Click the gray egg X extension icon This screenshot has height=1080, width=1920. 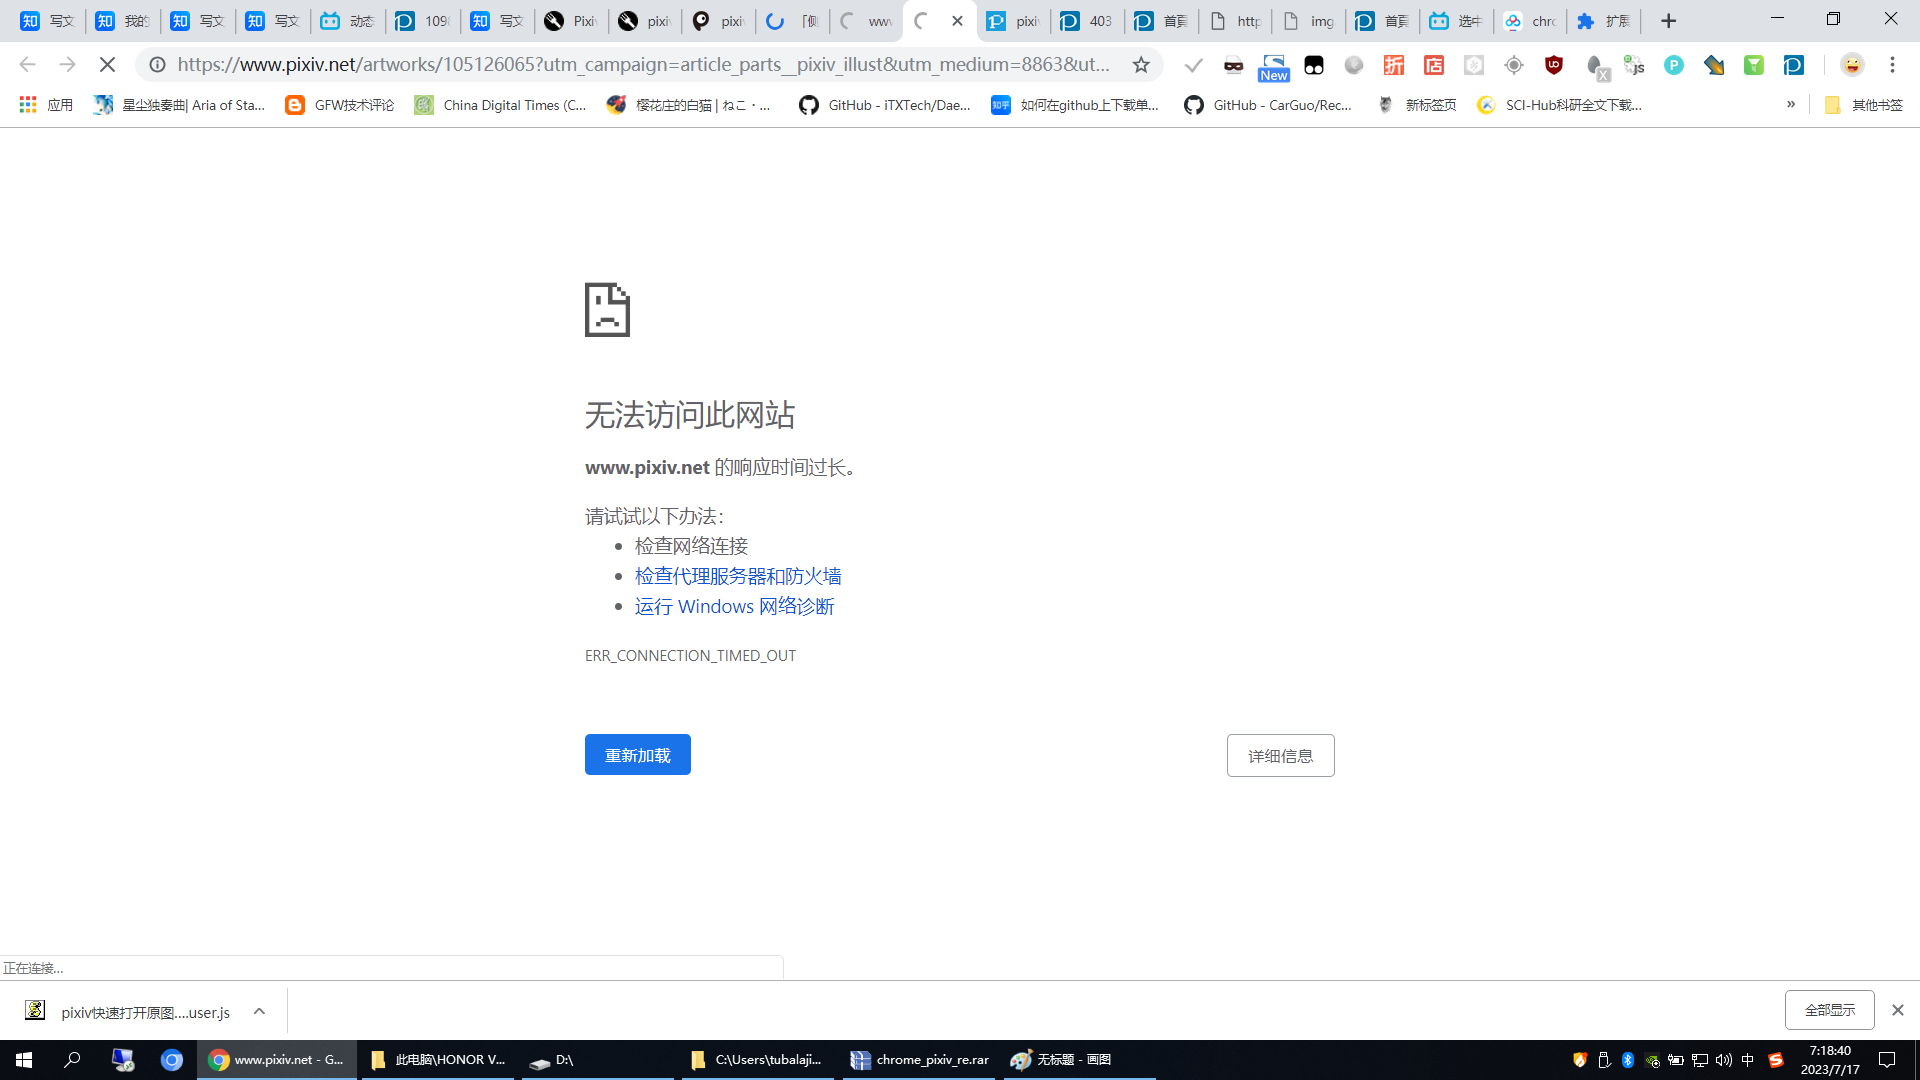pos(1597,67)
